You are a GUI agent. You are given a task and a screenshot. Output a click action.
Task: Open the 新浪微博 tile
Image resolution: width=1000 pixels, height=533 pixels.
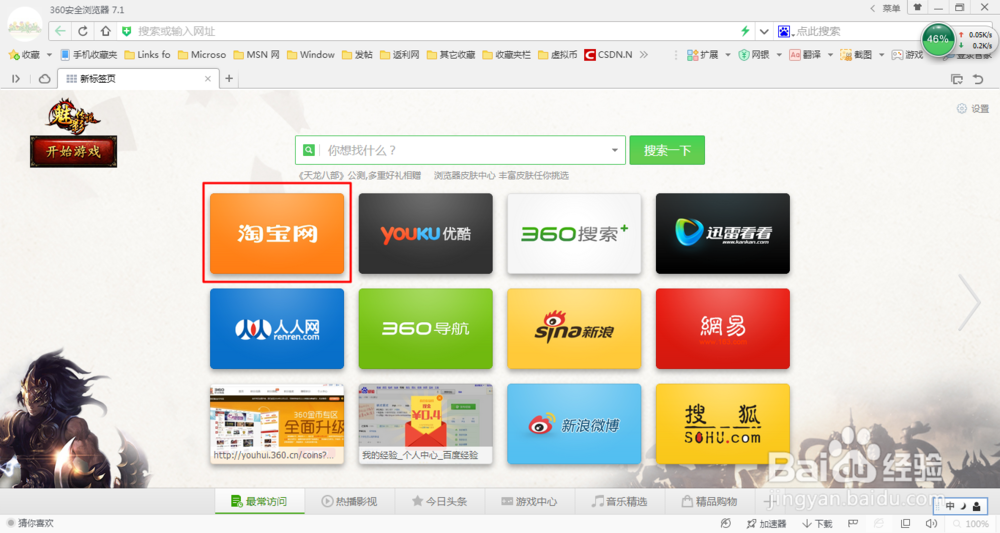pyautogui.click(x=574, y=424)
